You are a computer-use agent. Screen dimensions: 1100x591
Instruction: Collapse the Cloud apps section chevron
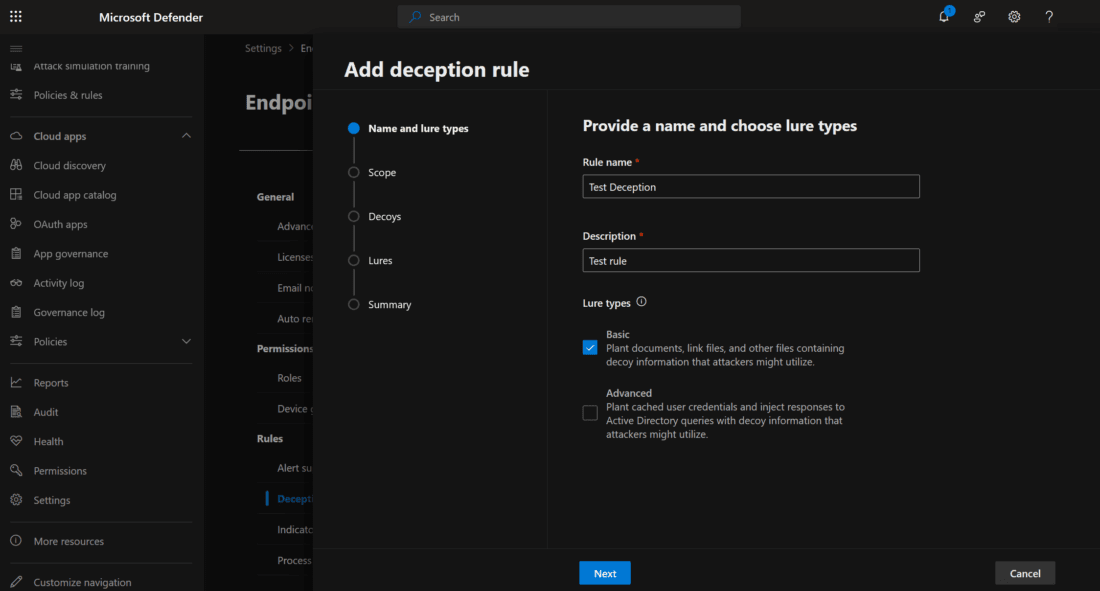186,135
